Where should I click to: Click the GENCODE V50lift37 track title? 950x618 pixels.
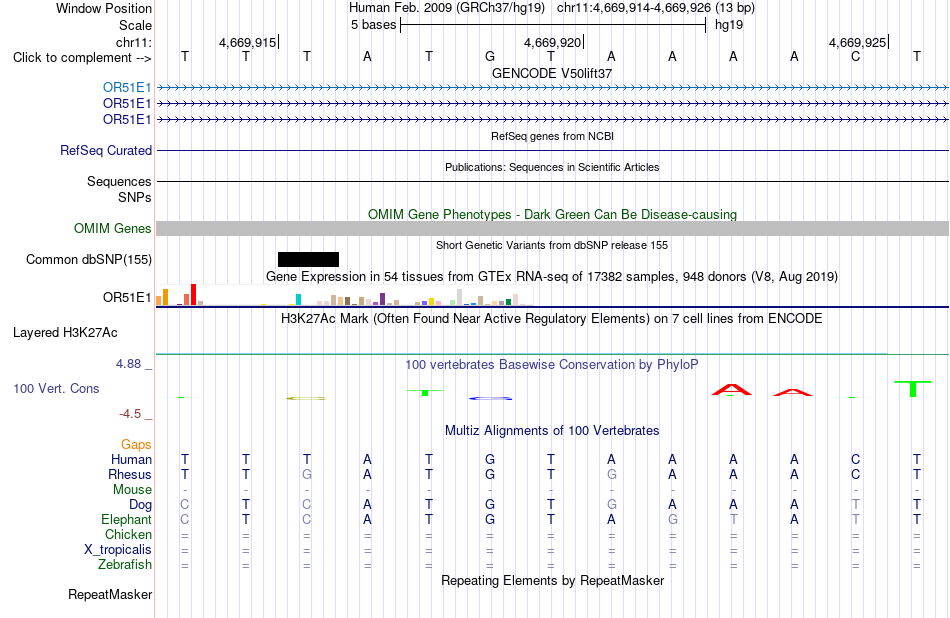click(552, 73)
